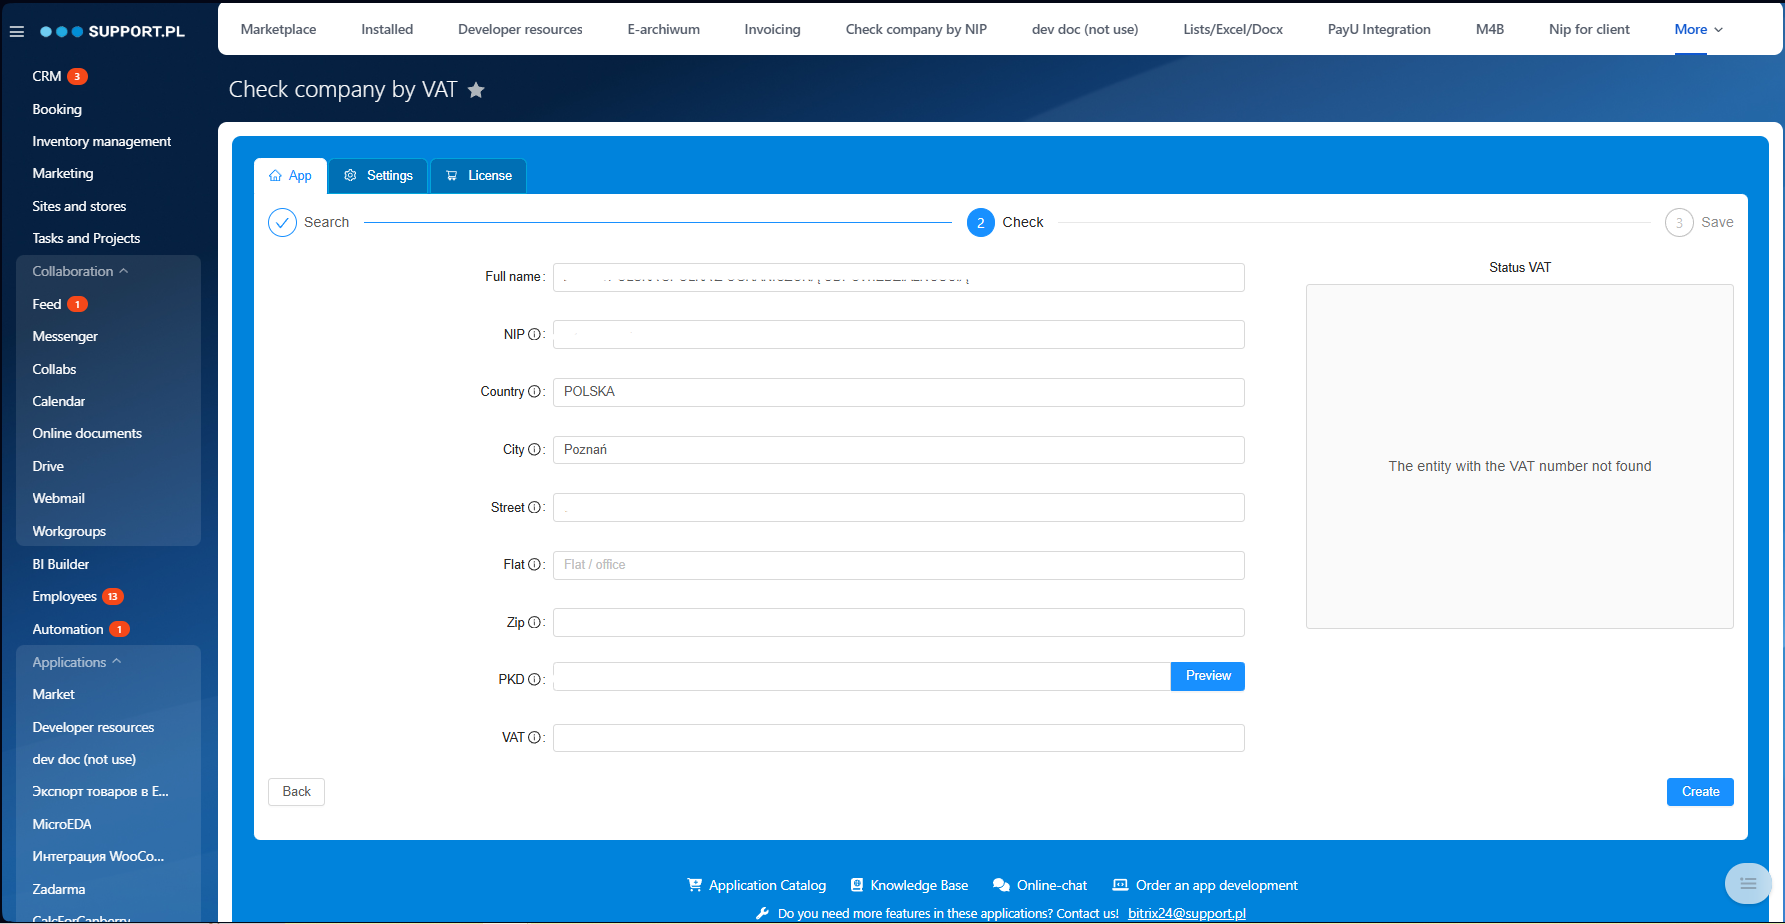Open the floating menu button bottom right
Image resolution: width=1785 pixels, height=924 pixels.
point(1747,883)
